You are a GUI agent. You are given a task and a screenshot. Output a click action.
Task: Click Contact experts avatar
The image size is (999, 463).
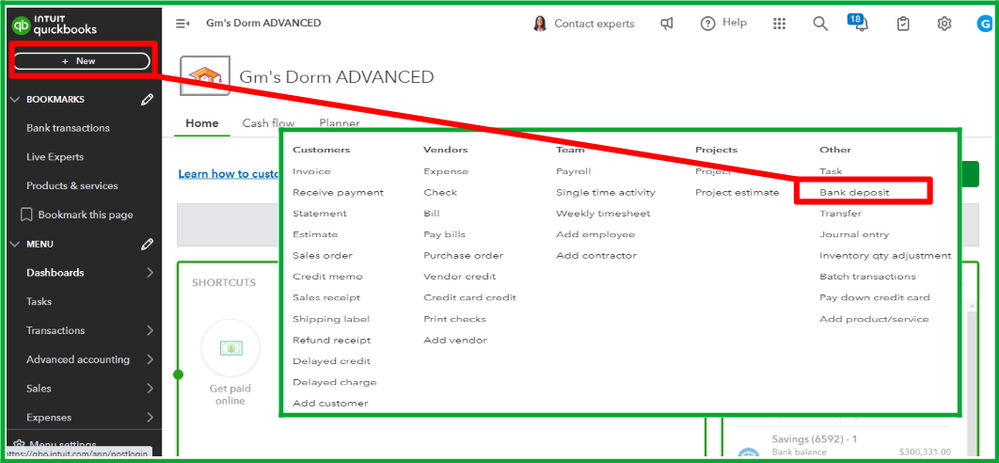tap(540, 24)
